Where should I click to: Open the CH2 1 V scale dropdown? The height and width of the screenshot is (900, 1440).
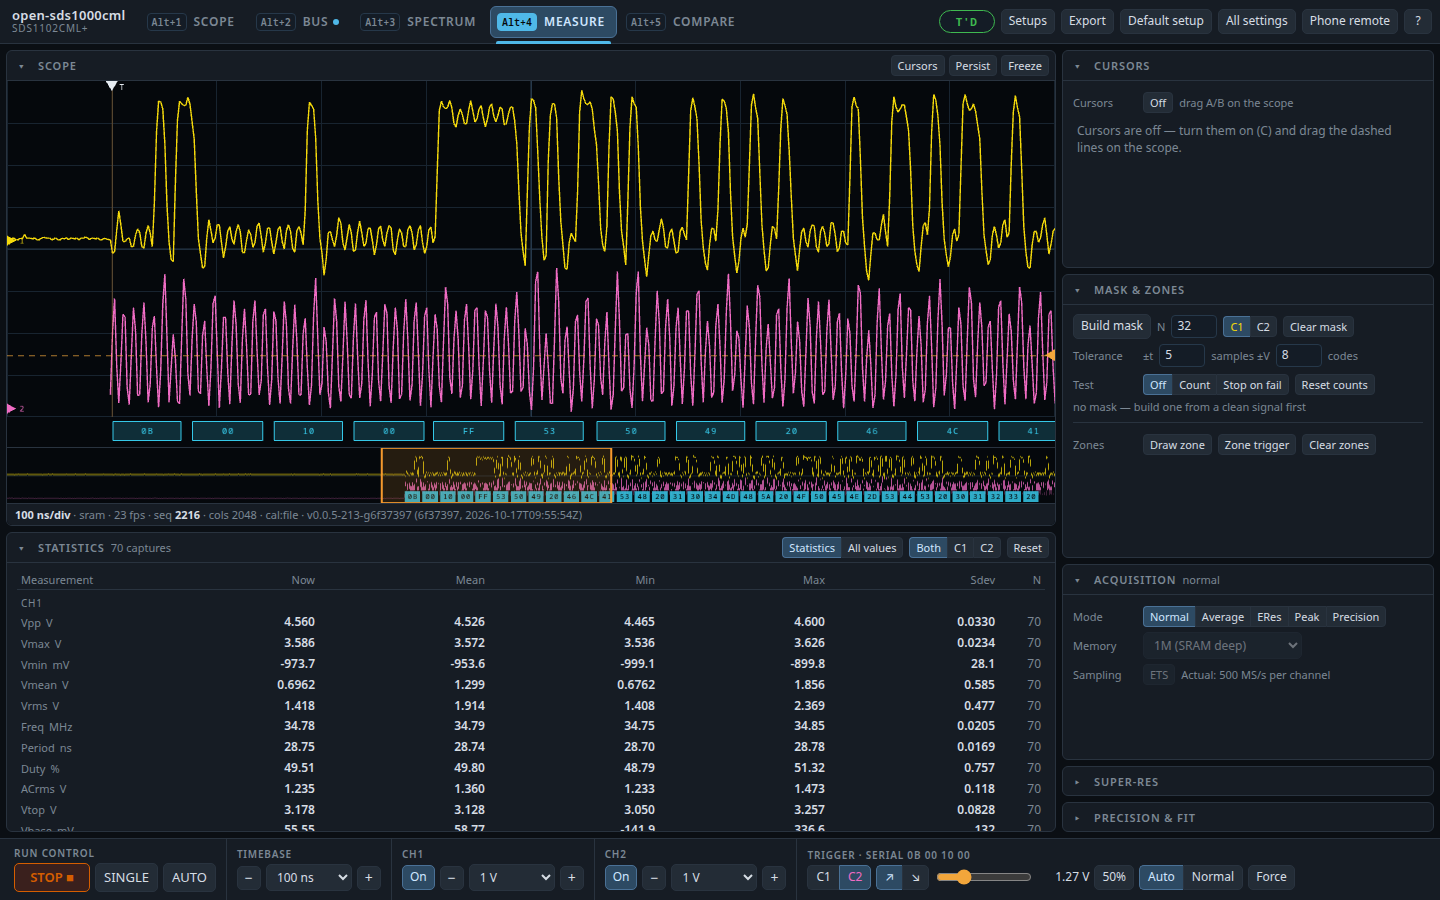[714, 878]
